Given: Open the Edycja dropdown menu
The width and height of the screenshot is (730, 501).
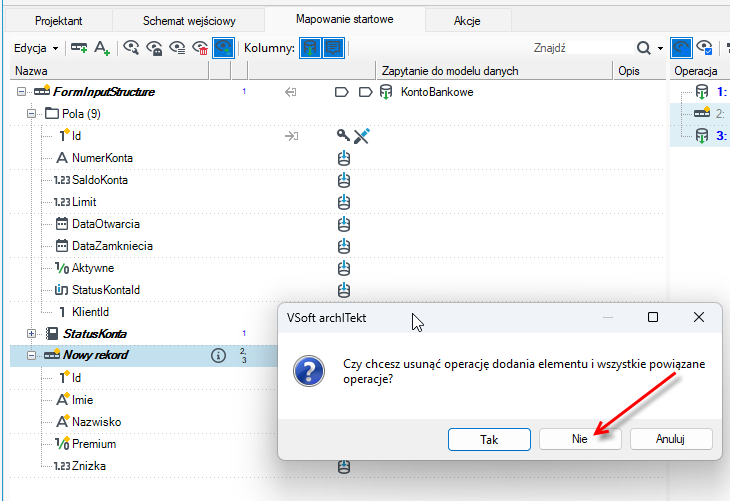Looking at the screenshot, I should tap(36, 48).
